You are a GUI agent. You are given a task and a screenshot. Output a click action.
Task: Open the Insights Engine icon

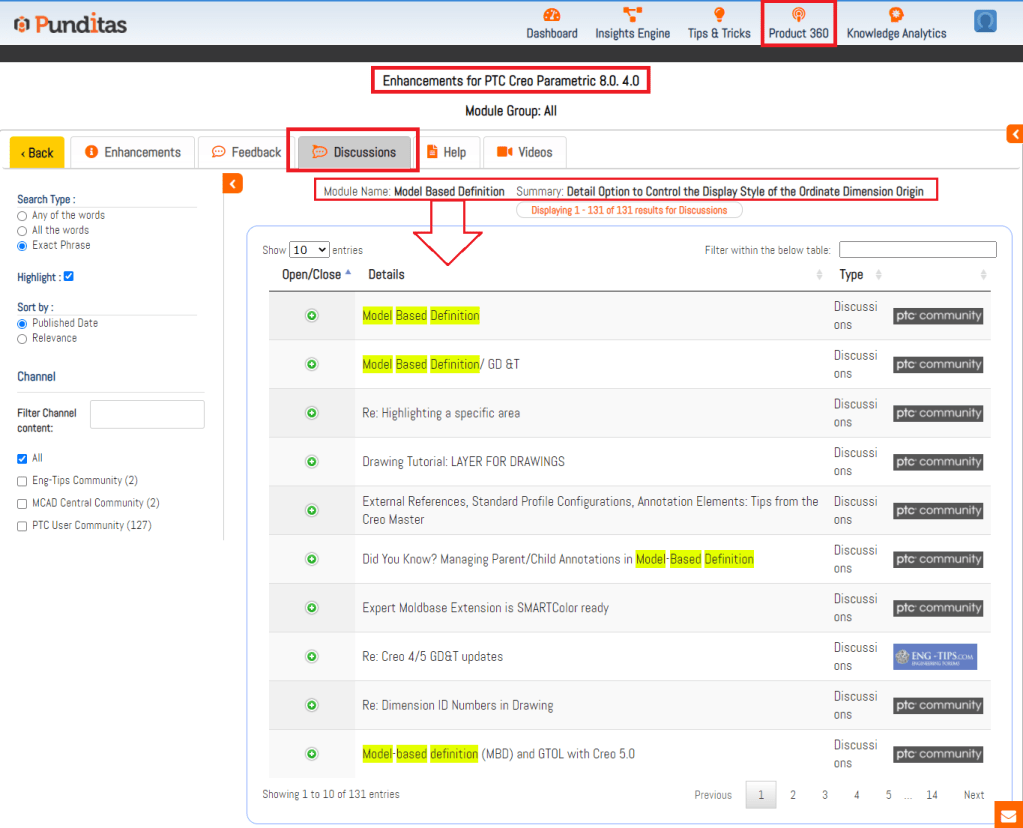coord(632,15)
